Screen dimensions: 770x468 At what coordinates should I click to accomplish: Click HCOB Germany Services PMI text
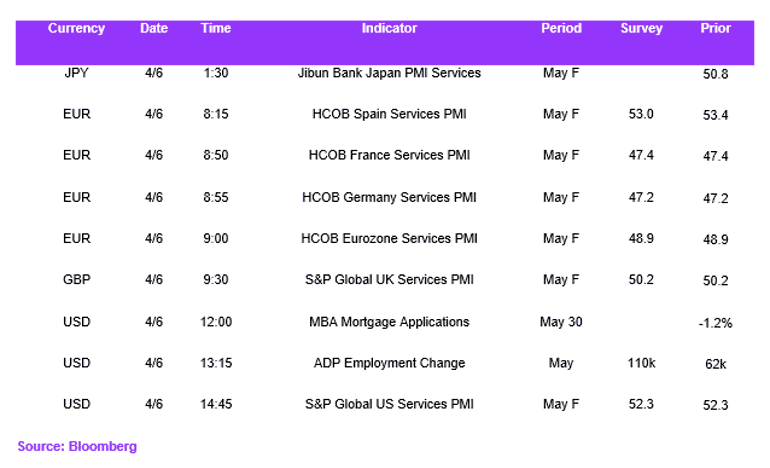(x=389, y=197)
